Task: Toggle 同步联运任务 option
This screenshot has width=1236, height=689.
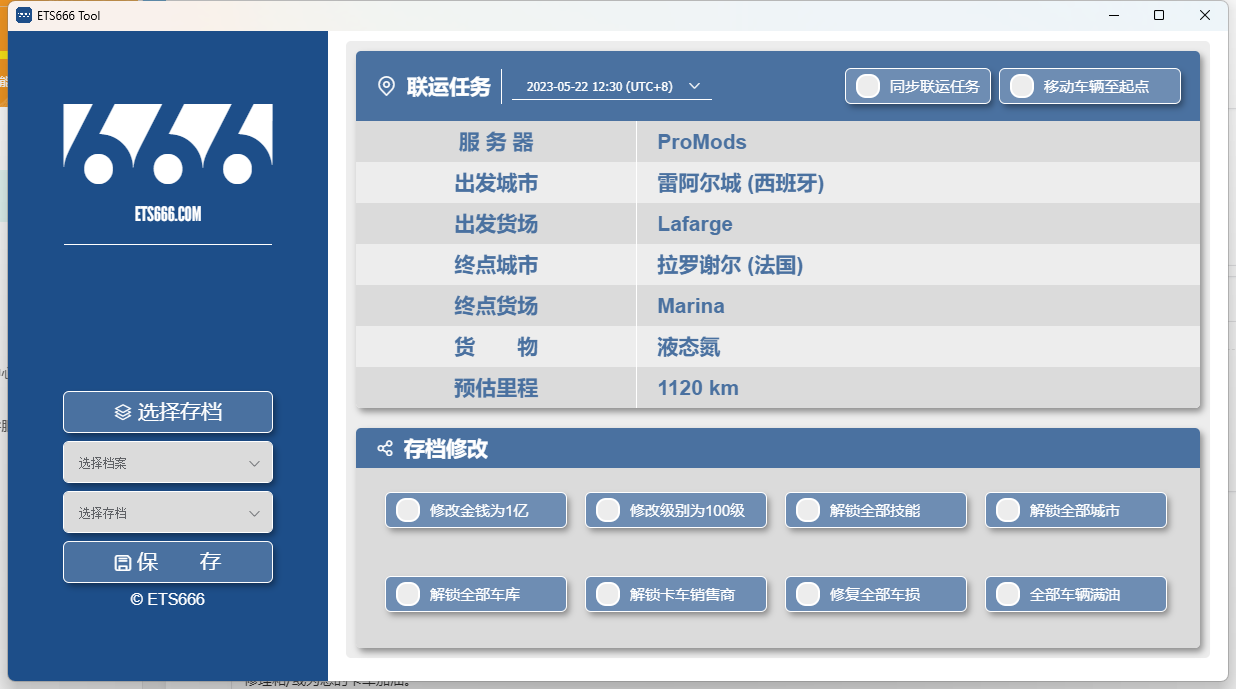Action: tap(918, 86)
